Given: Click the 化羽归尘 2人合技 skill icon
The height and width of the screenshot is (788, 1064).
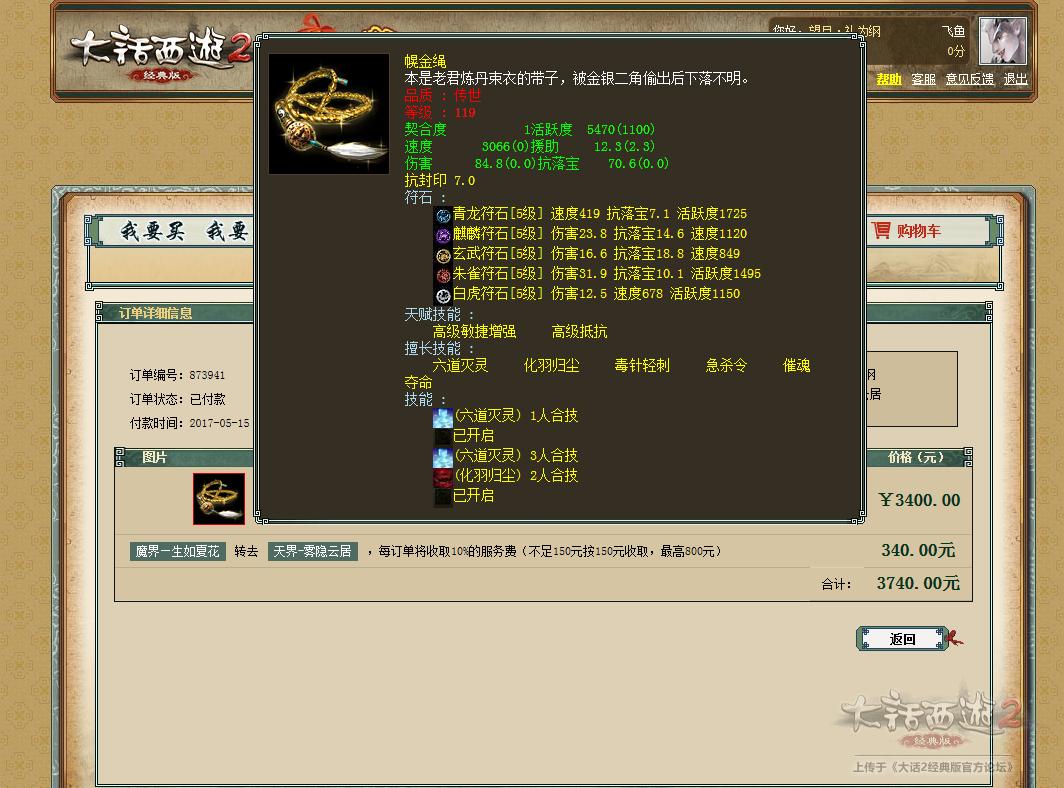Looking at the screenshot, I should (442, 477).
